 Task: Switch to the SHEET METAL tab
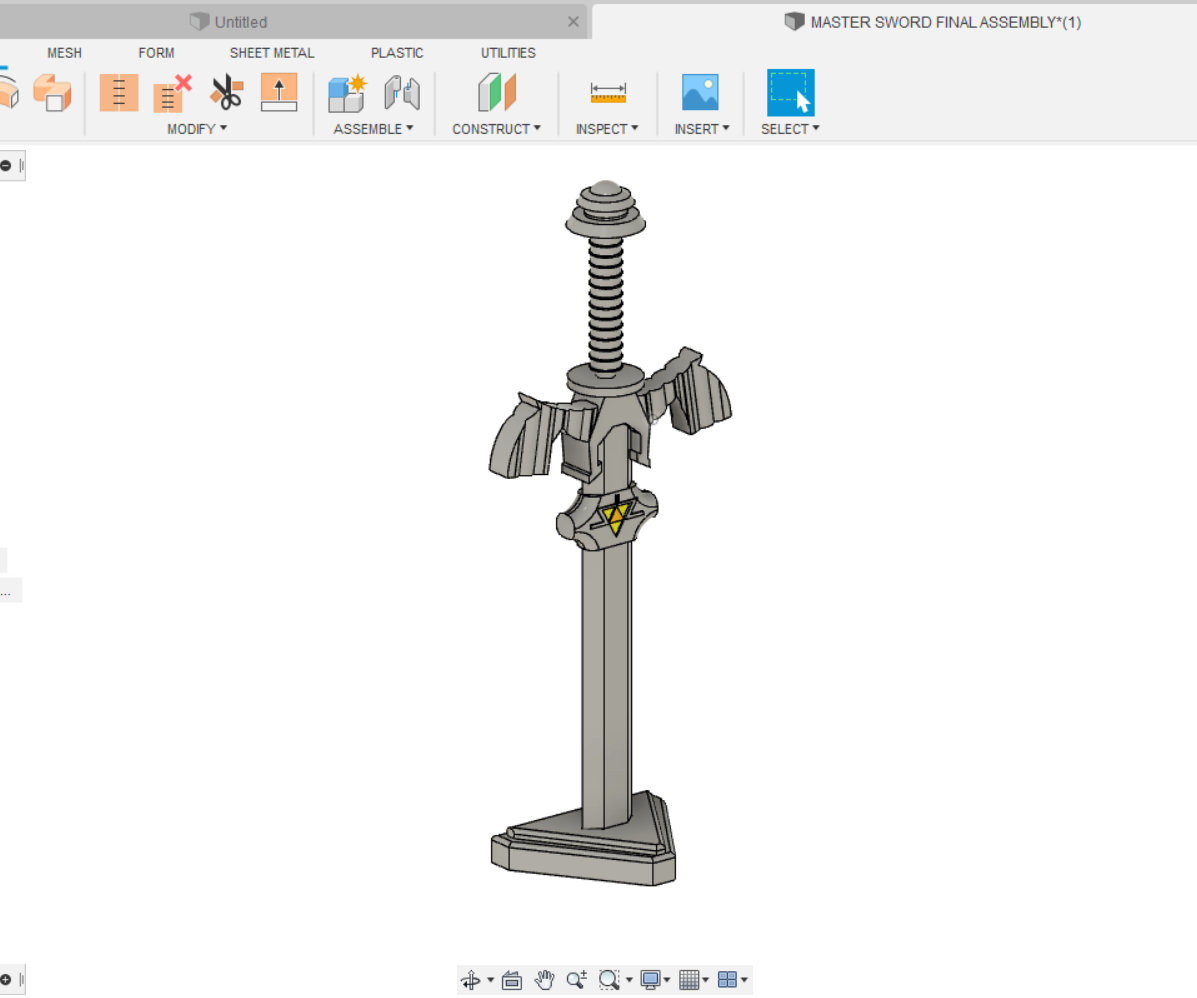click(271, 53)
